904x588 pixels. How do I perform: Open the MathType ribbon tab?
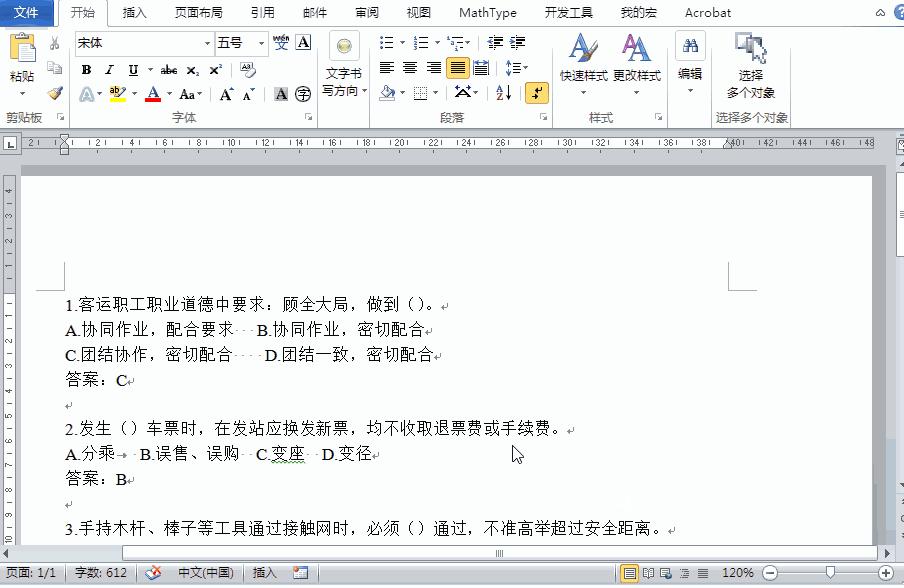[x=487, y=13]
